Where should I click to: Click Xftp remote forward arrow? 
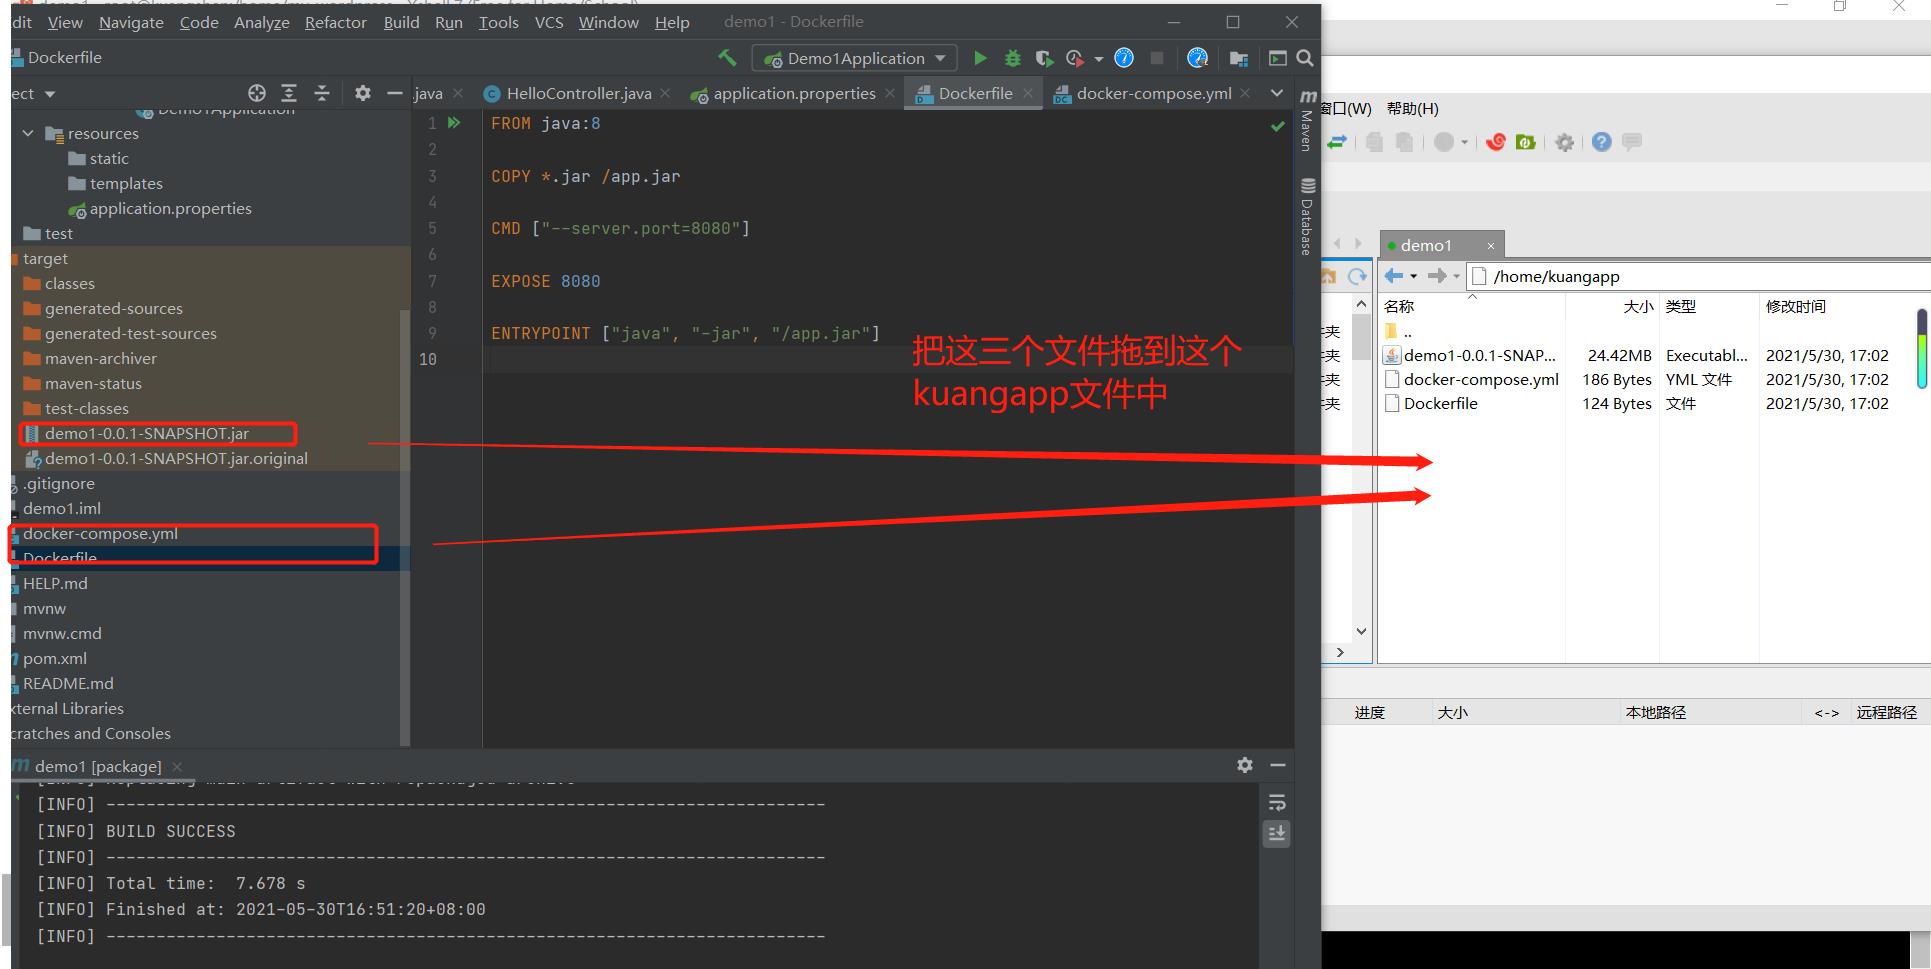[1437, 276]
